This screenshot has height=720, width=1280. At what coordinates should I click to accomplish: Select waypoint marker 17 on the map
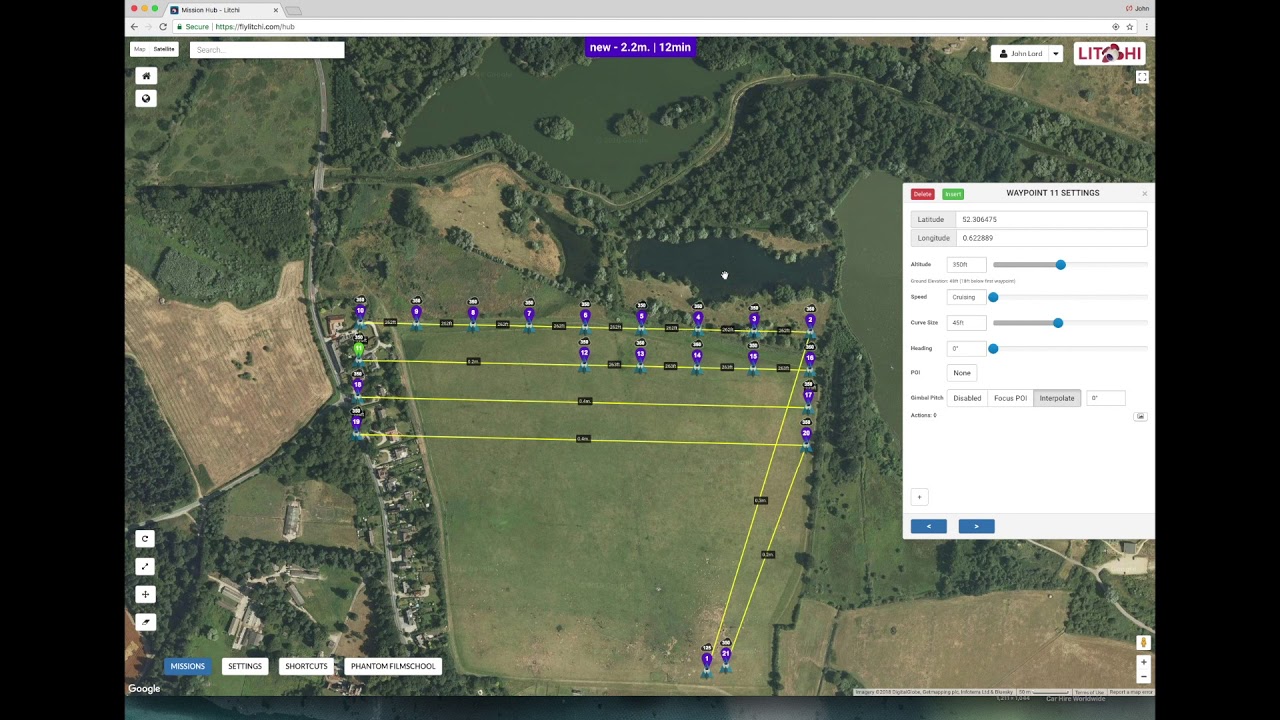[808, 396]
